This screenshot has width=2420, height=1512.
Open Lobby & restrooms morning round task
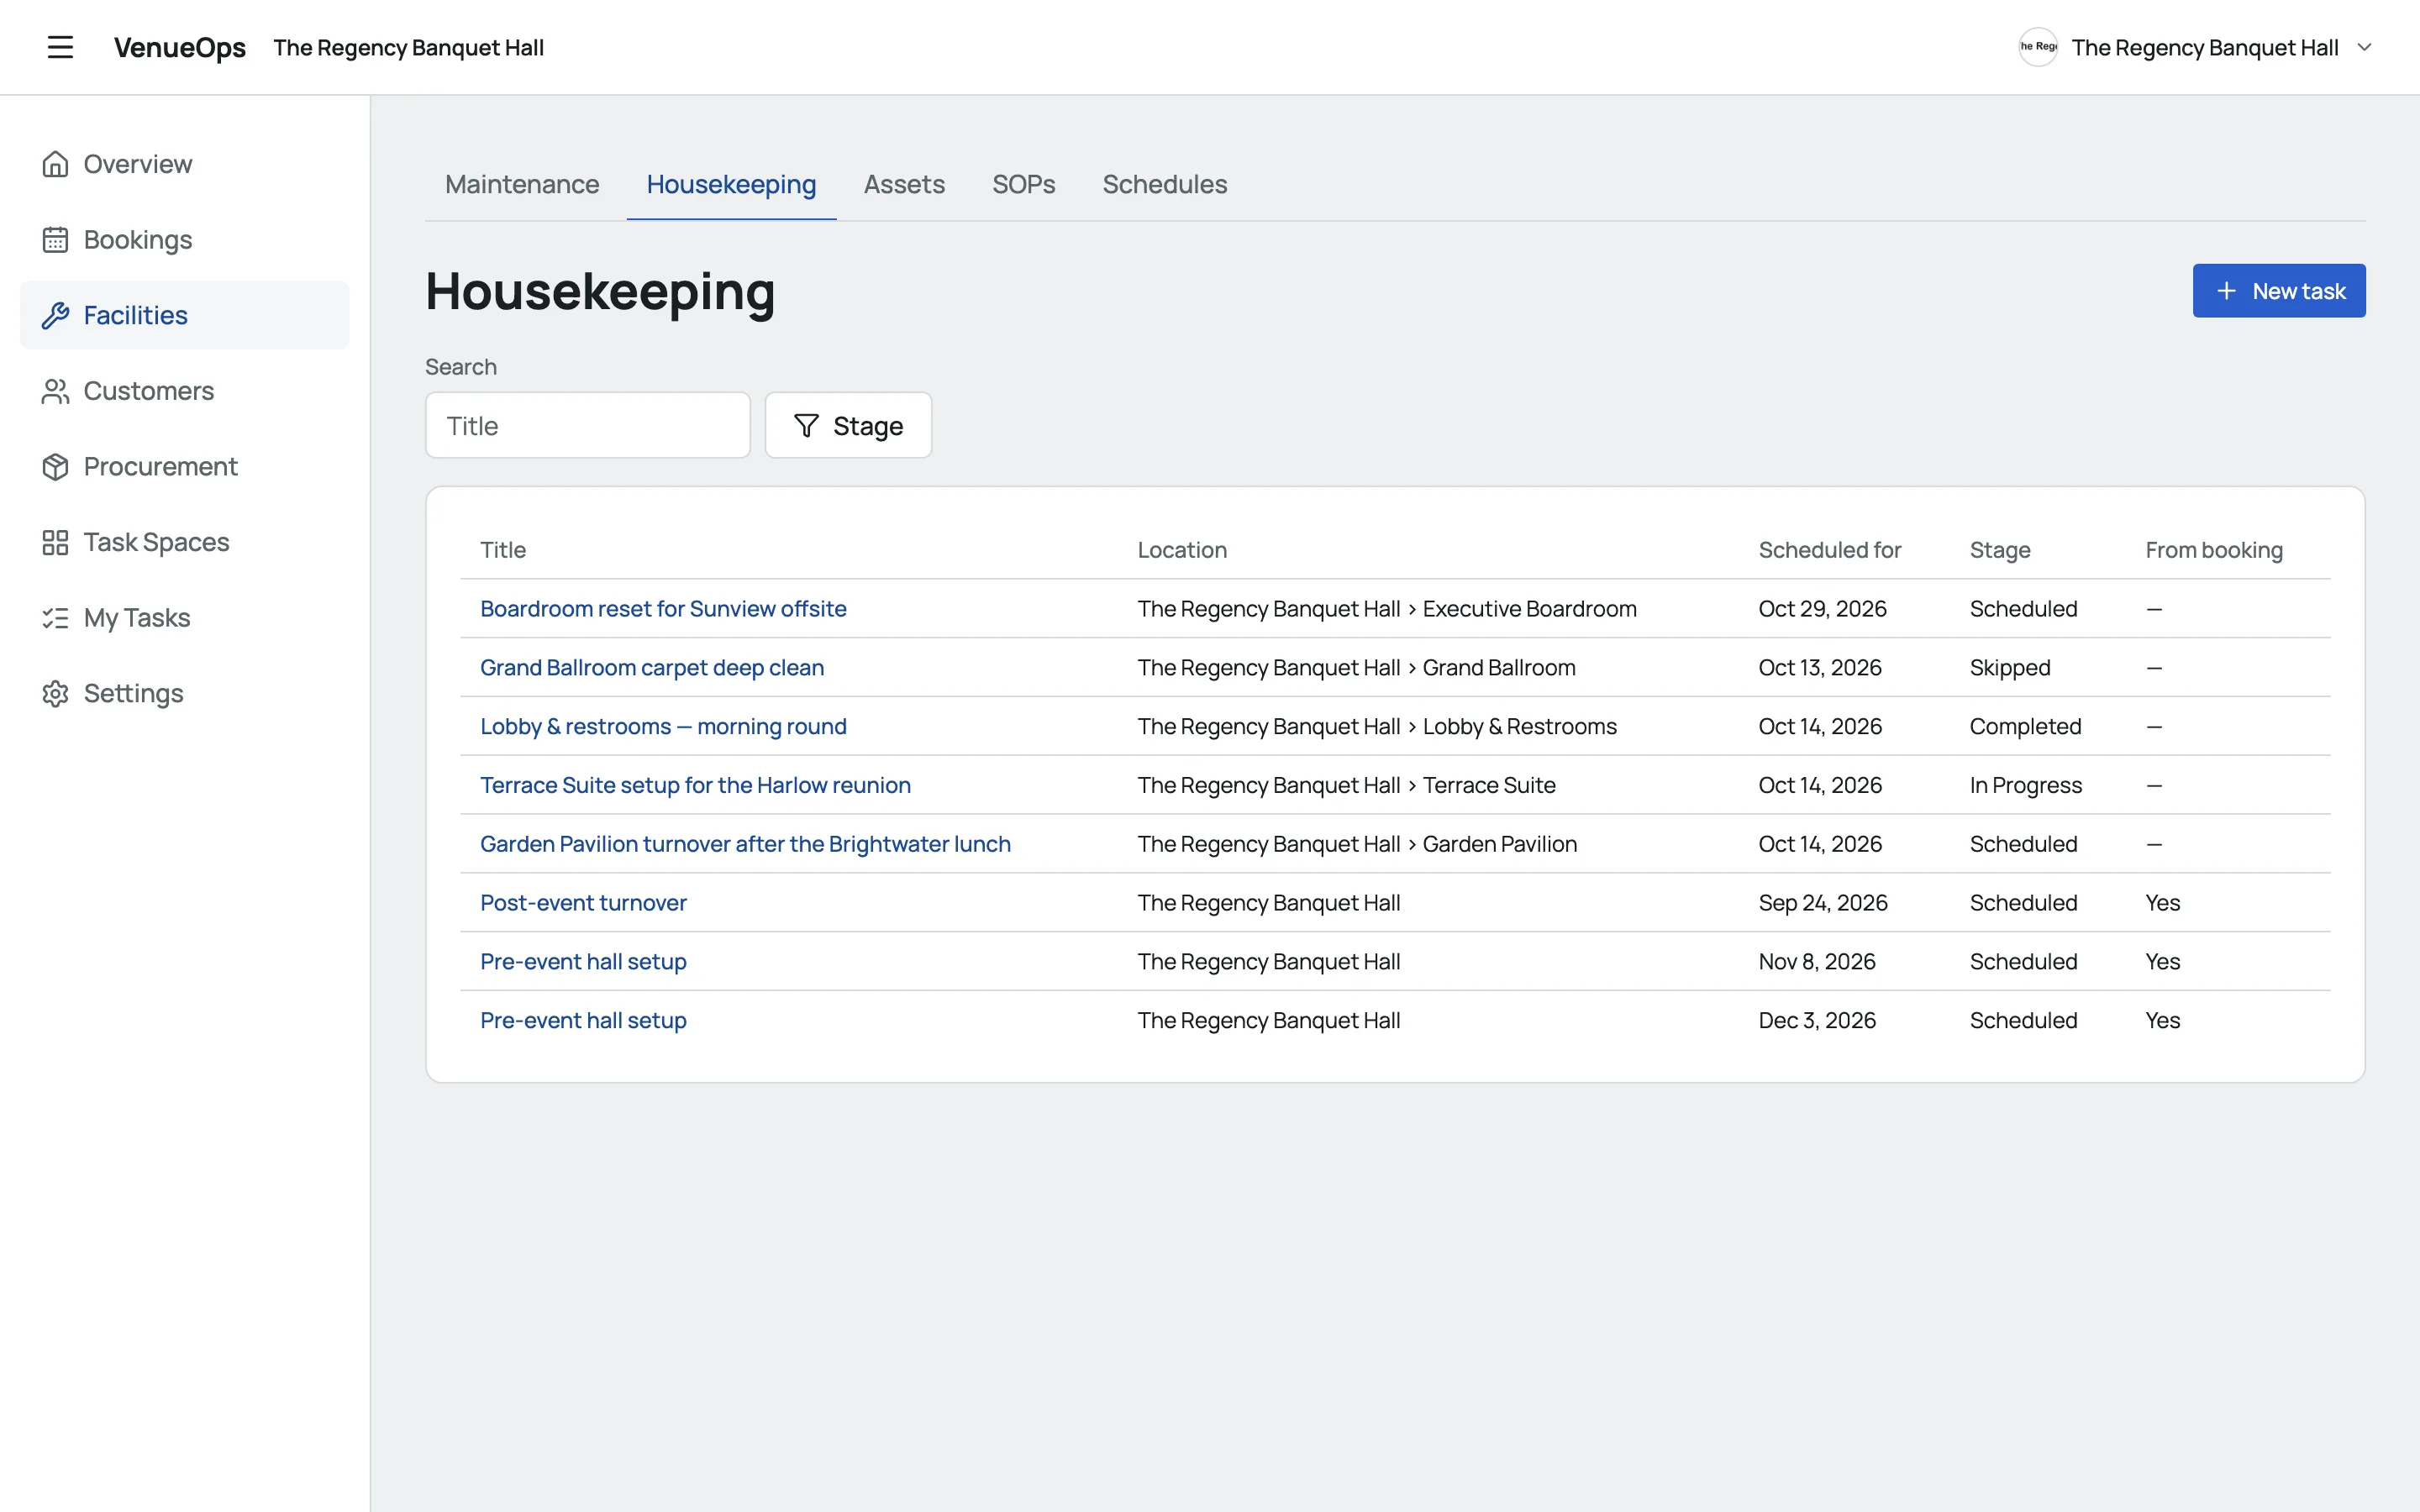[x=663, y=727]
